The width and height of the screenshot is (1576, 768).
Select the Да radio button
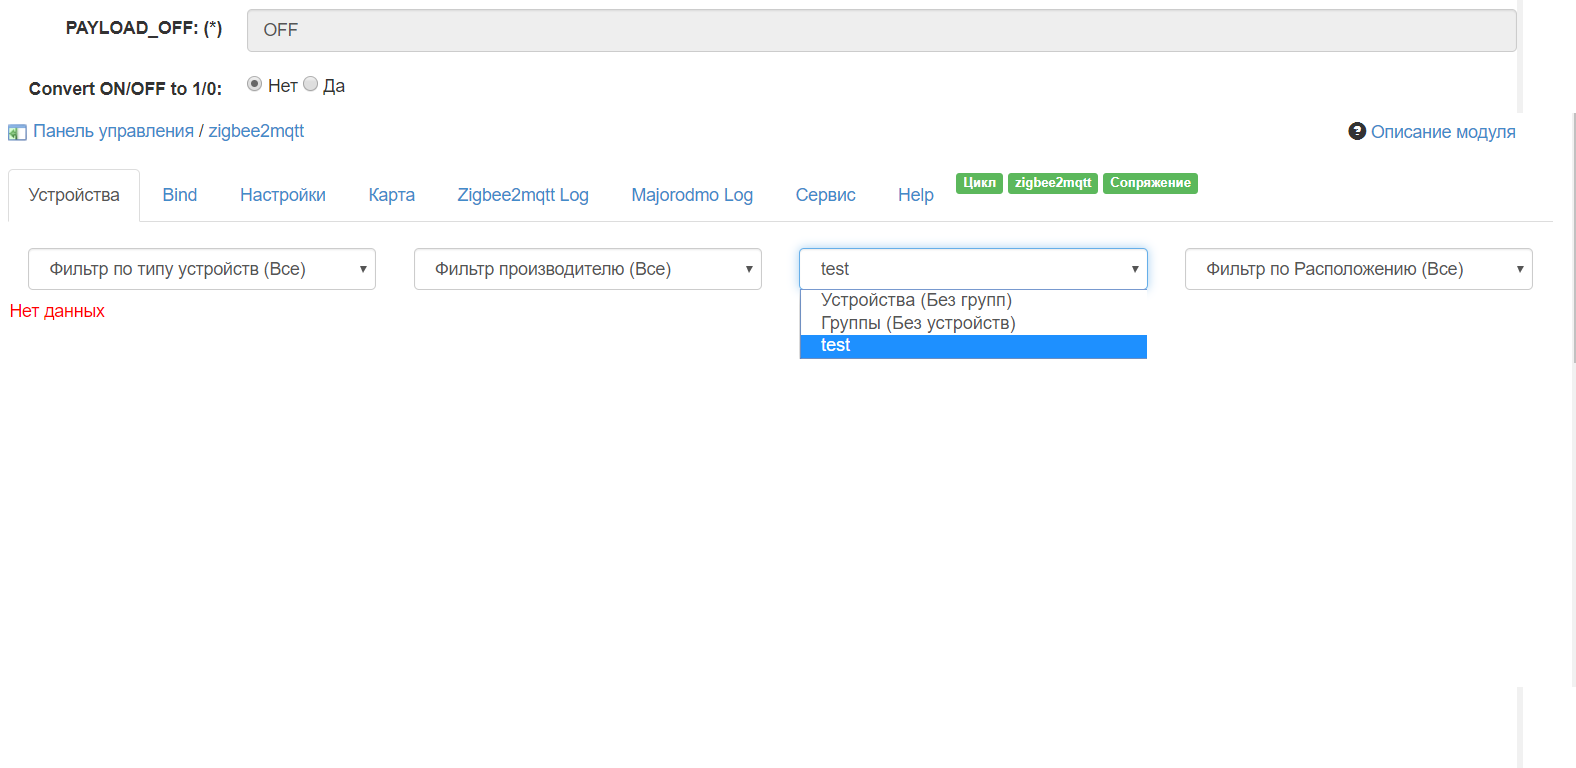[x=311, y=84]
